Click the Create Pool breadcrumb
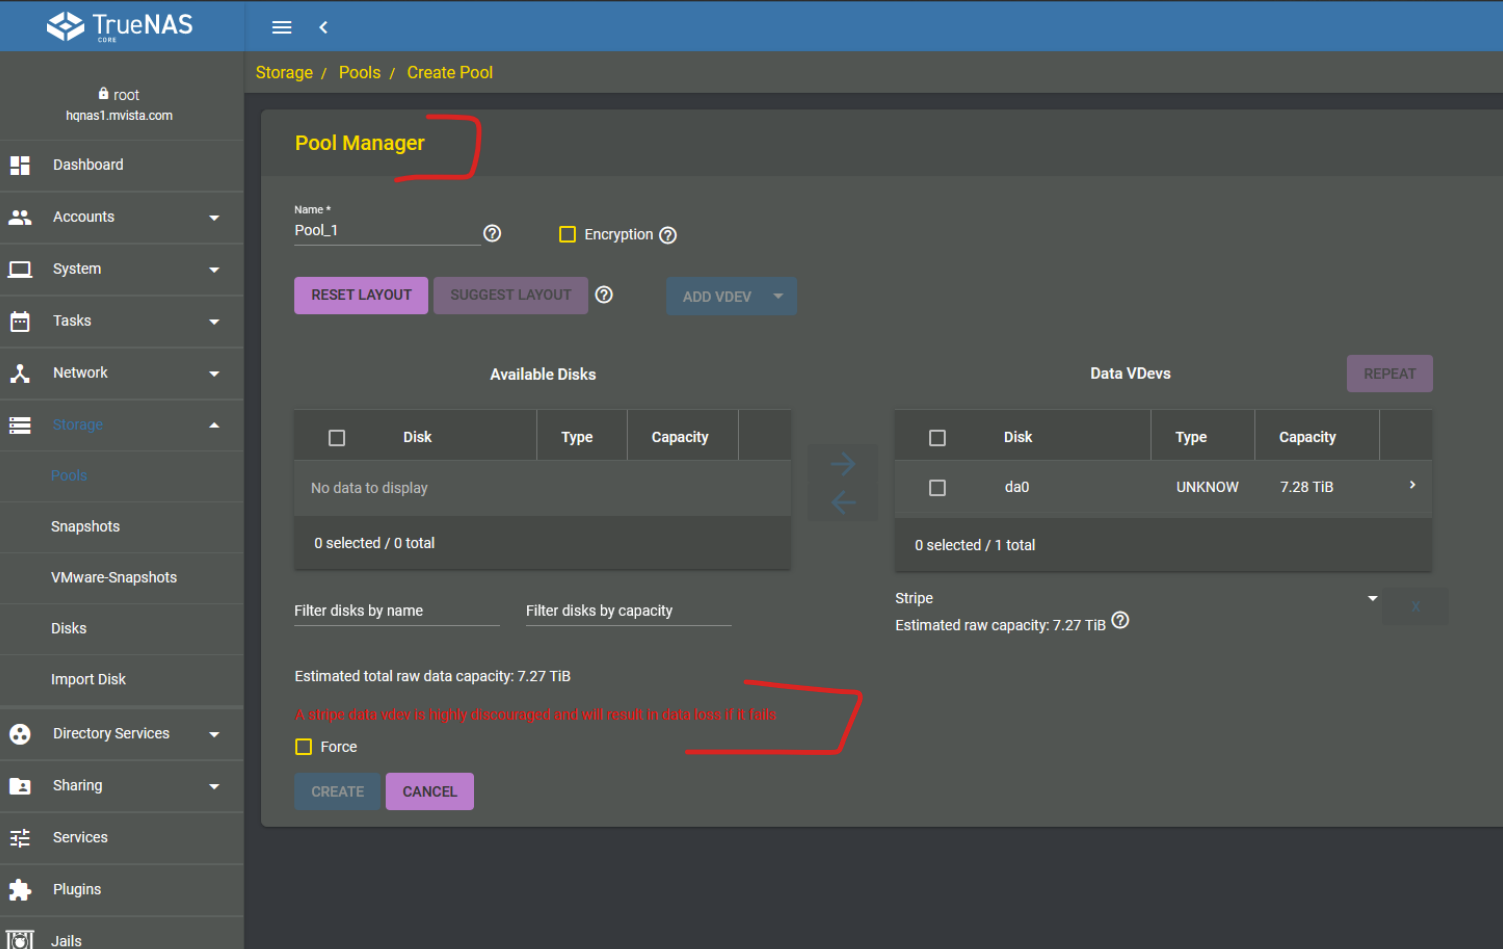 [x=450, y=72]
